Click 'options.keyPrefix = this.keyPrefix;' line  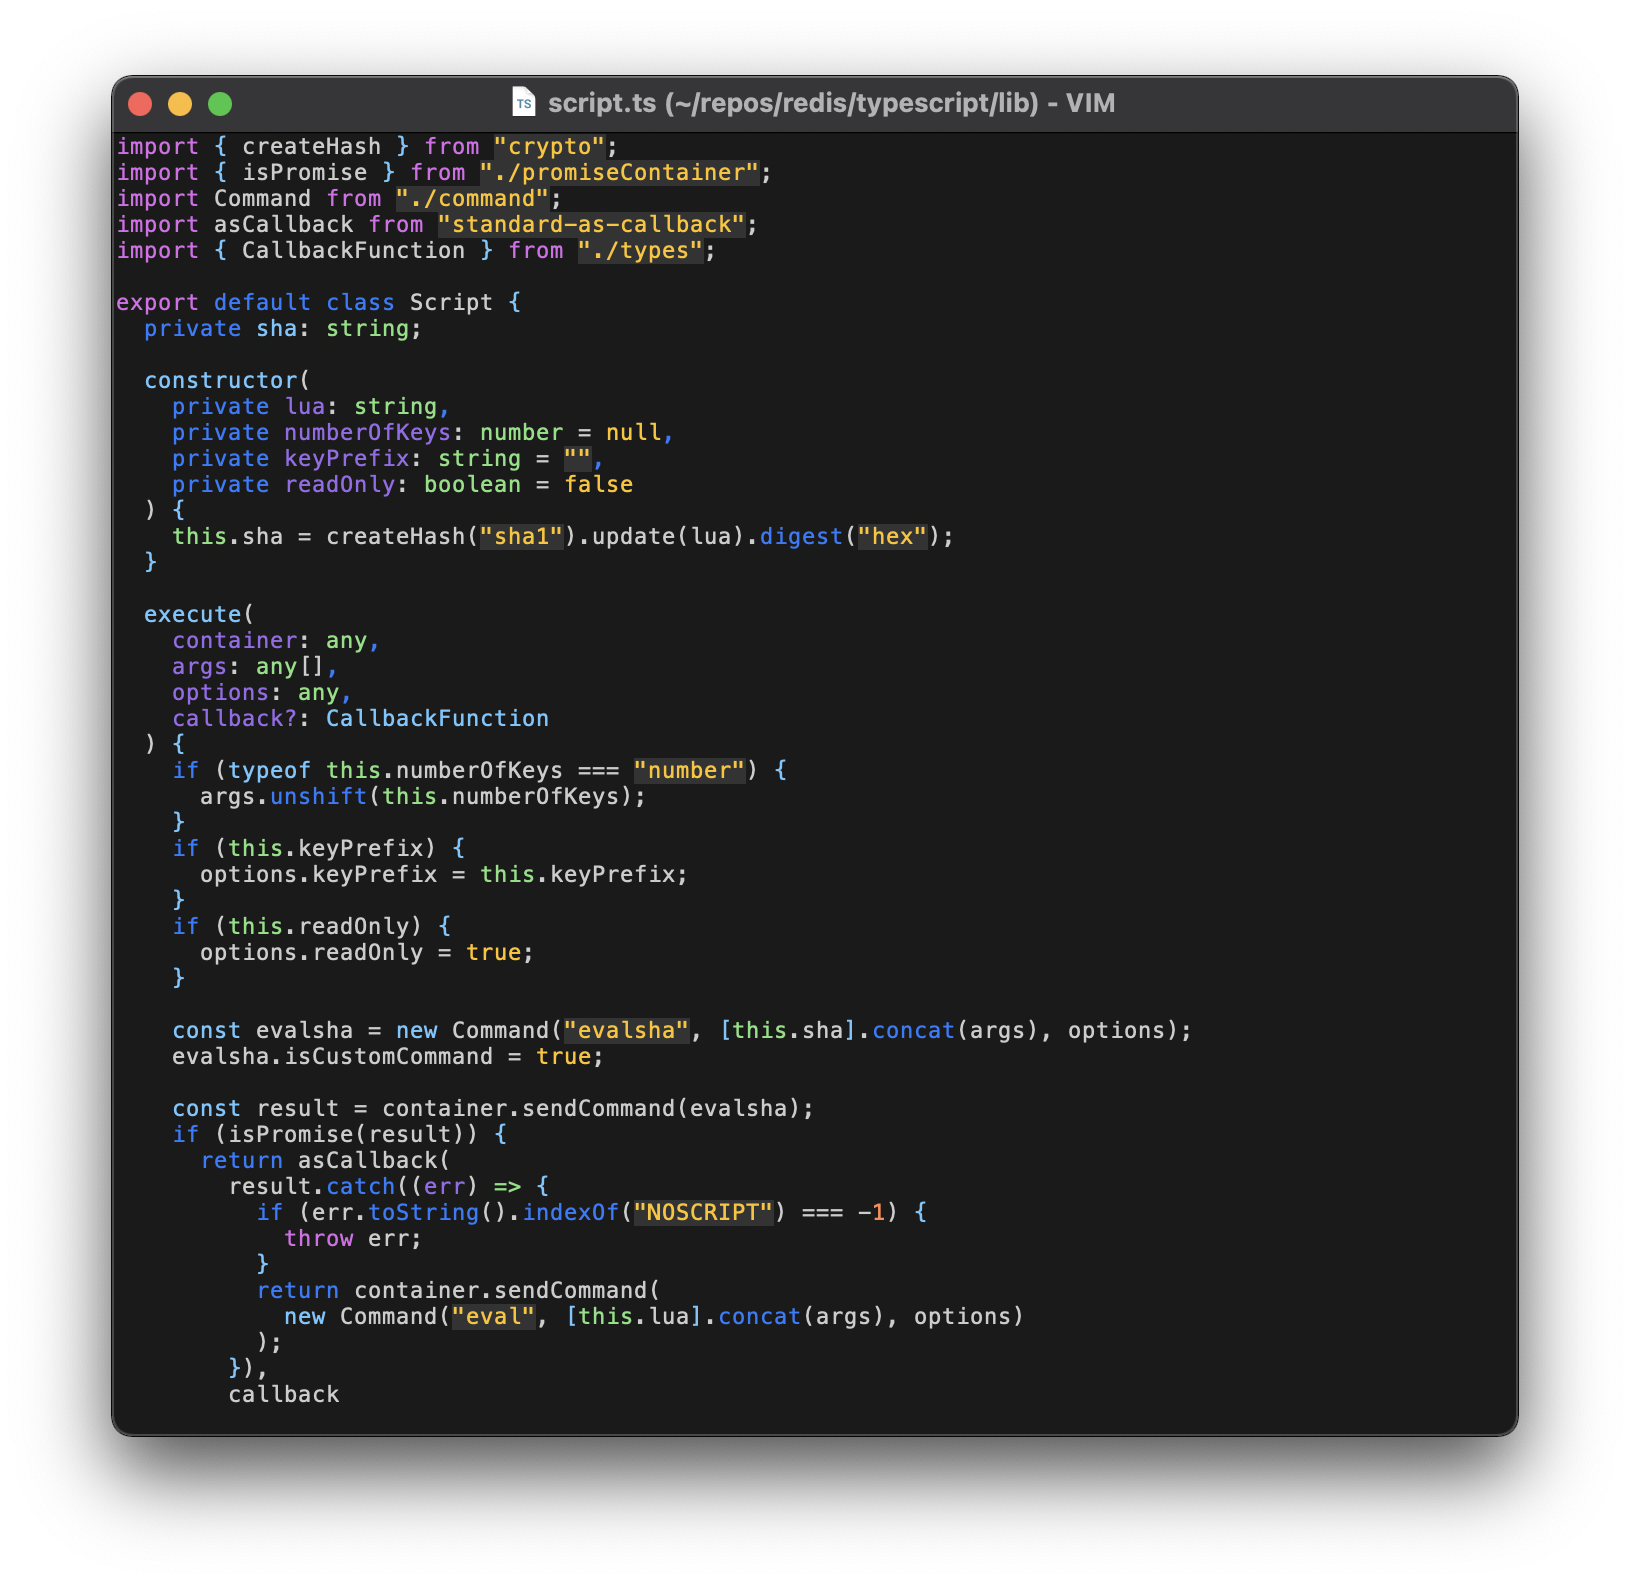444,875
